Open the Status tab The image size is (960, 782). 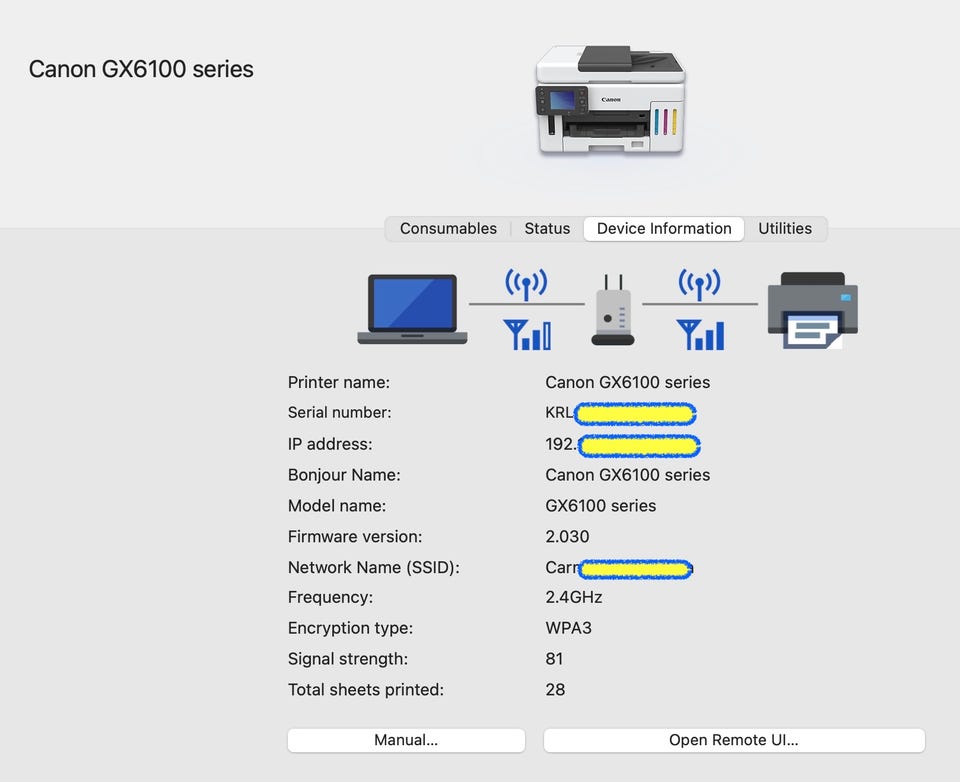point(547,228)
